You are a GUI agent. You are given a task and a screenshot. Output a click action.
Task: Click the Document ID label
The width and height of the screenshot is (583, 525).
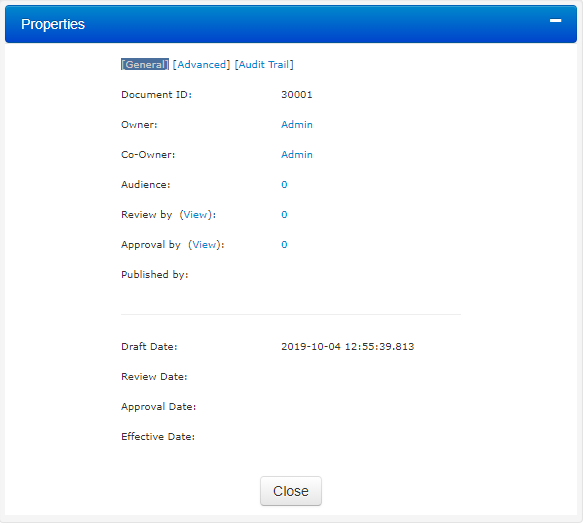[157, 95]
